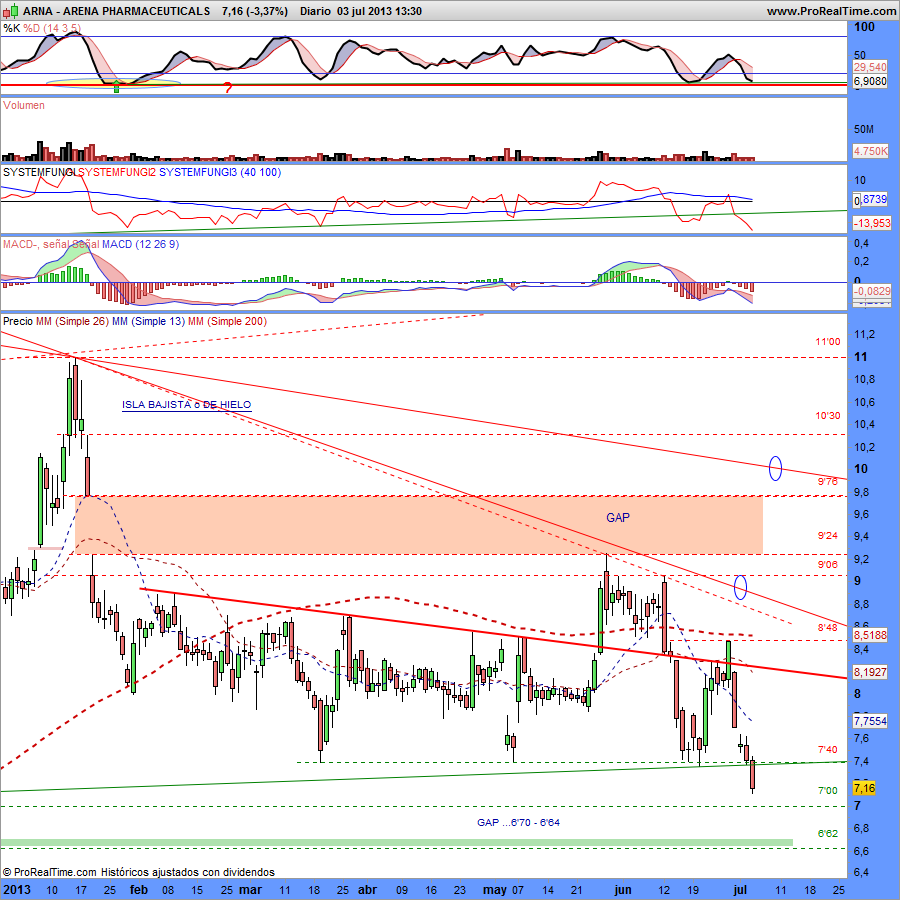Click the 8,1927 moving average value box
900x900 pixels.
tap(870, 672)
